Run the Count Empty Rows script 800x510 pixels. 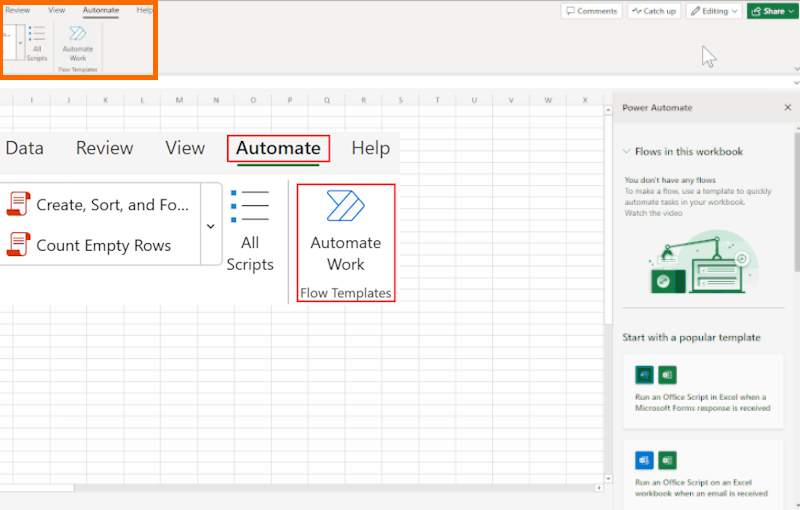pos(99,245)
